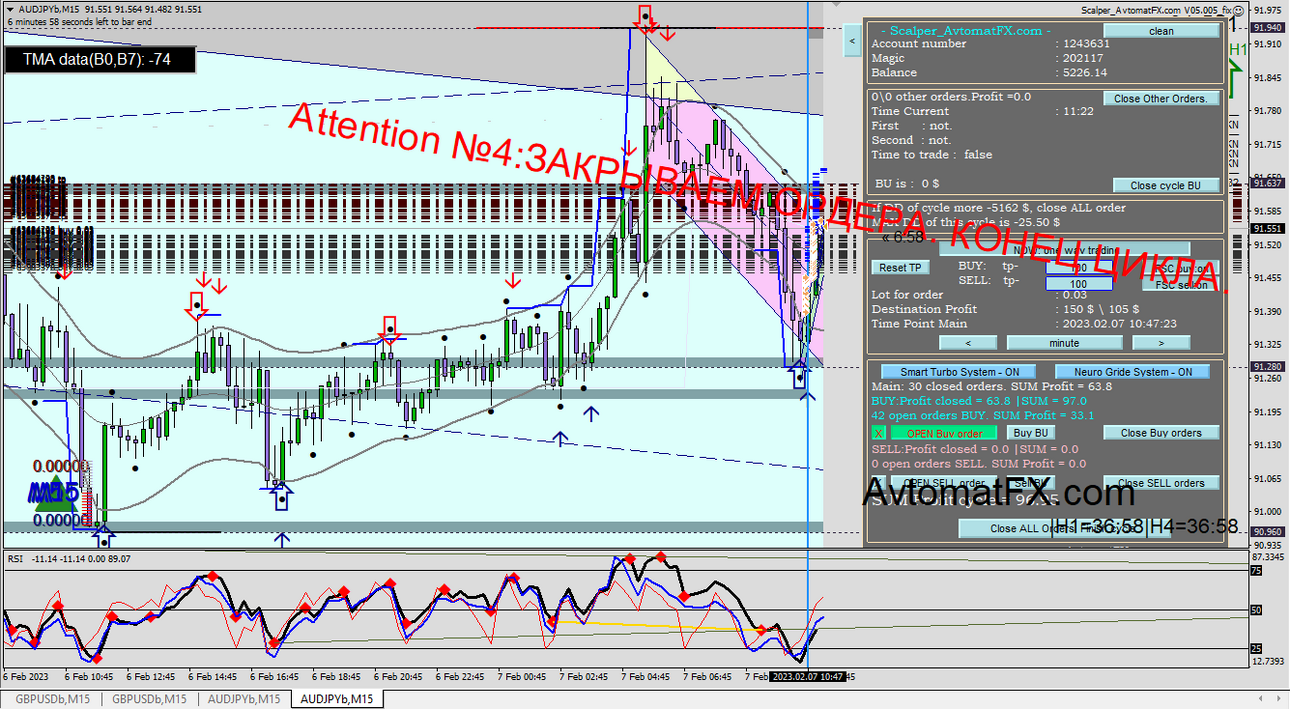1290x709 pixels.
Task: Click the expert advisor smiley face icon
Action: click(x=1238, y=9)
